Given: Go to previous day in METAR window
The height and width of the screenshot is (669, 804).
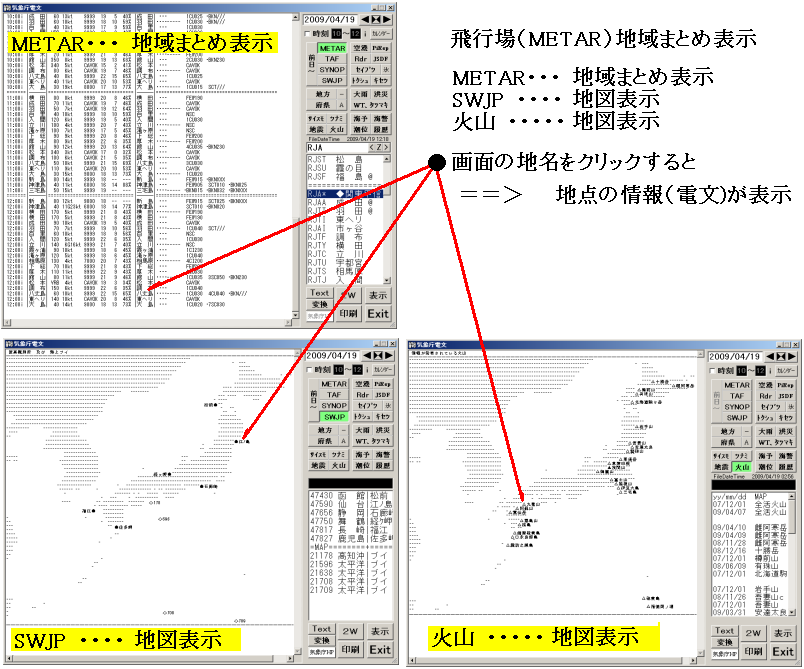Looking at the screenshot, I should tap(365, 19).
